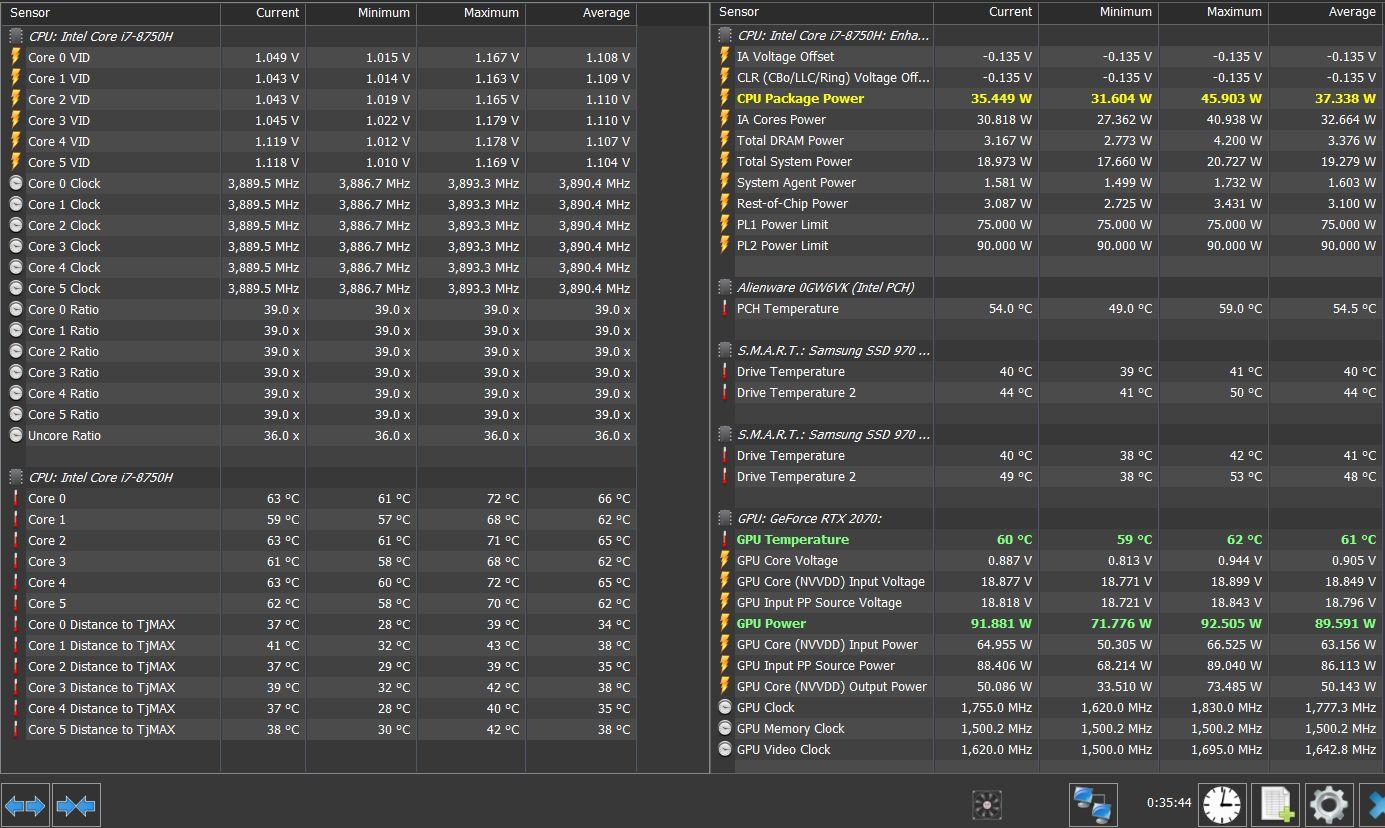Image resolution: width=1385 pixels, height=828 pixels.
Task: Open sensor settings gear icon
Action: [x=1328, y=804]
